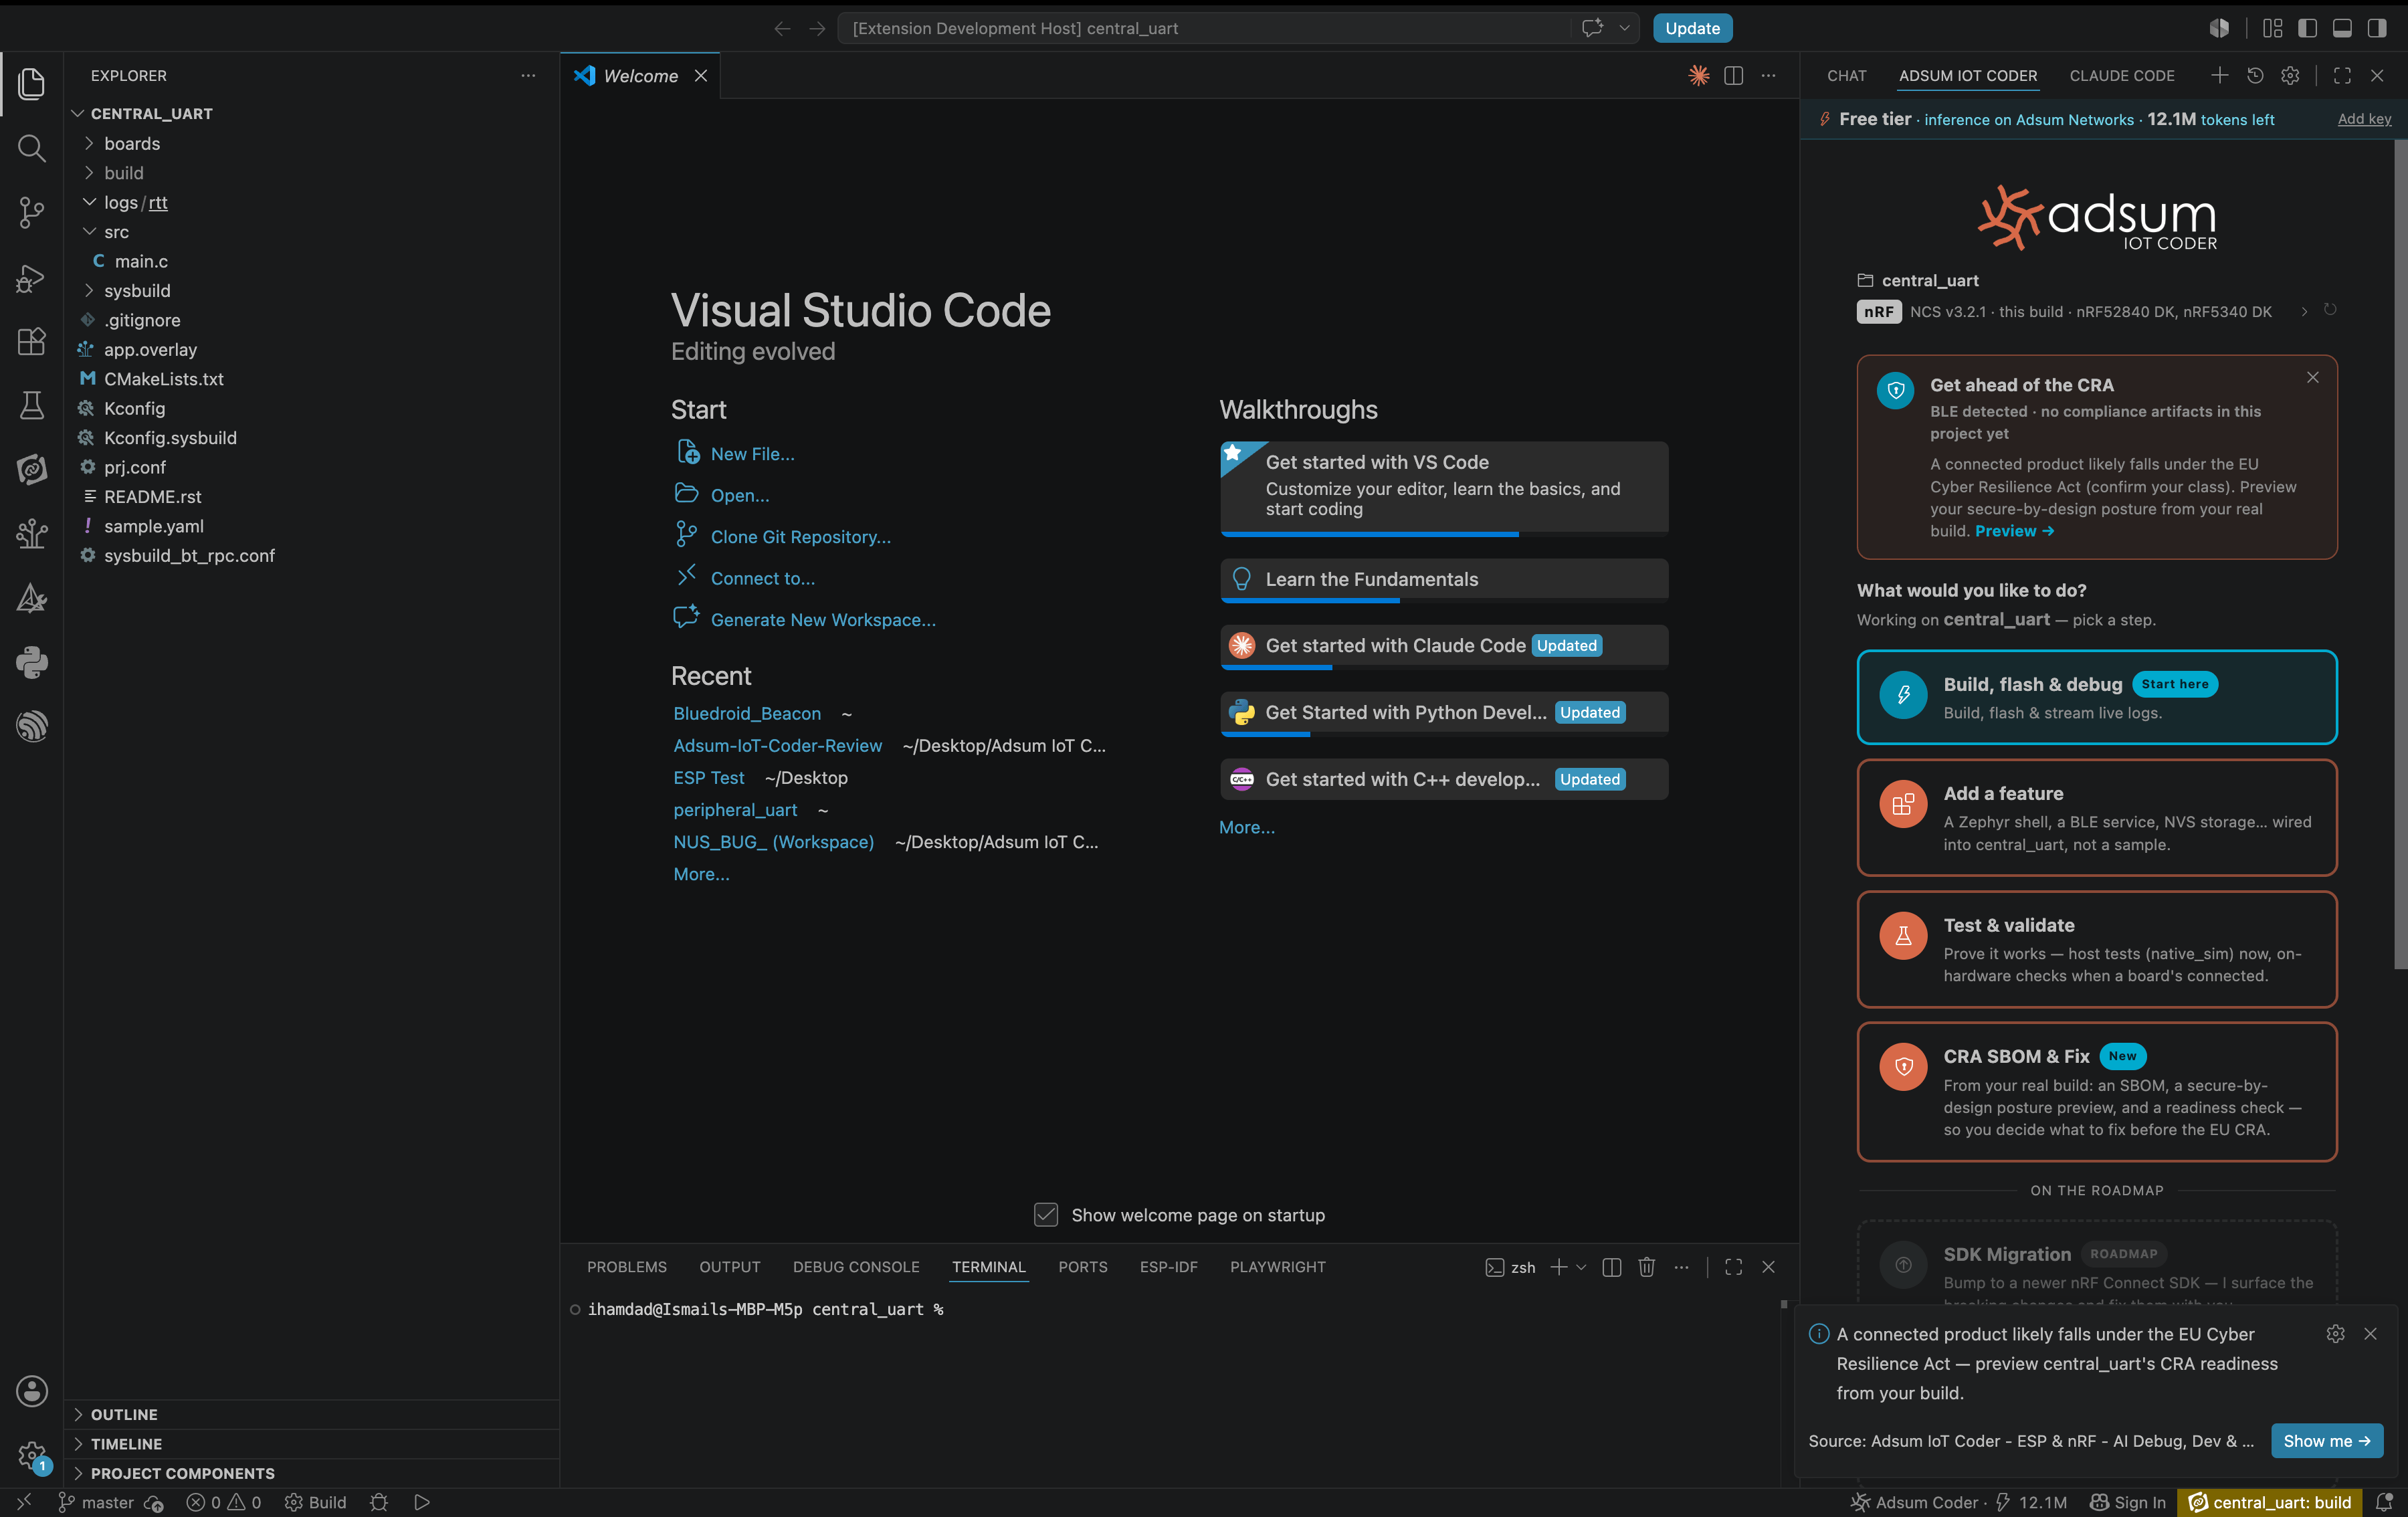Click the Update button in title bar
This screenshot has height=1517, width=2408.
(1692, 28)
